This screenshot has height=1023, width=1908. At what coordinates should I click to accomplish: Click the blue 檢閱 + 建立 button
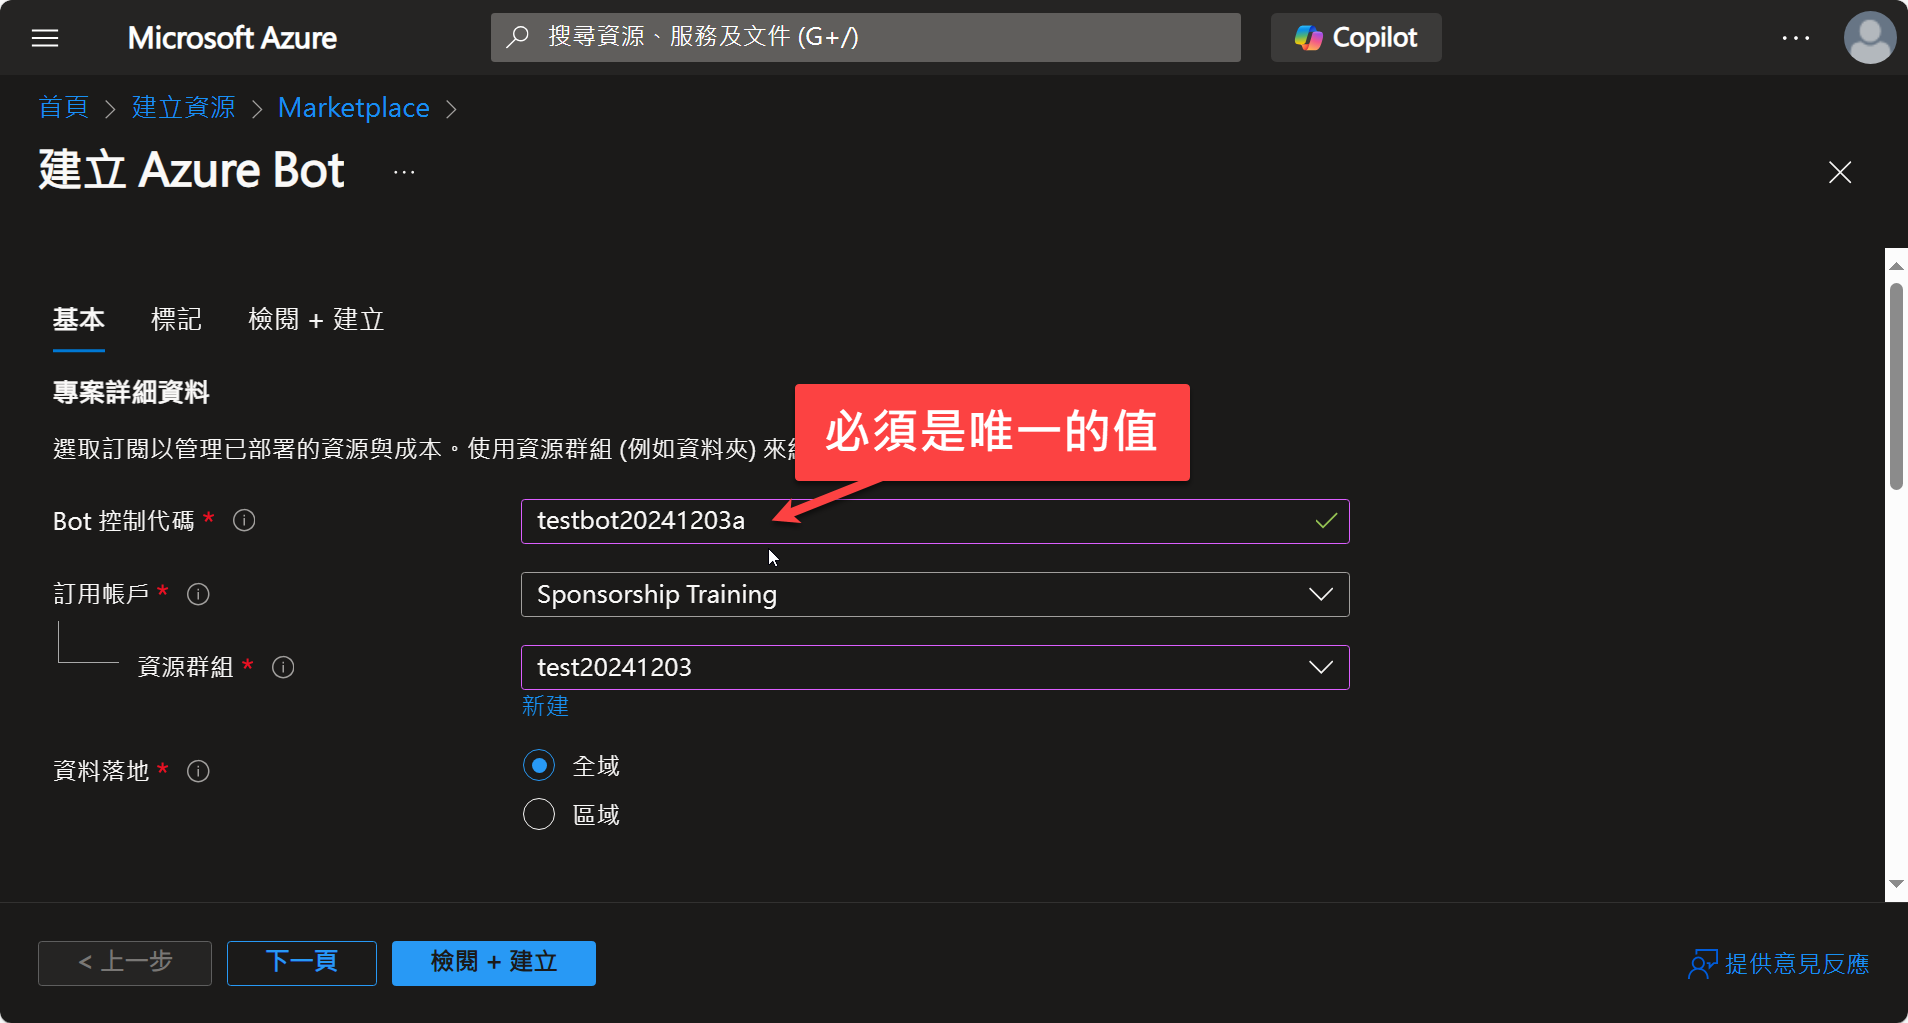click(x=494, y=963)
